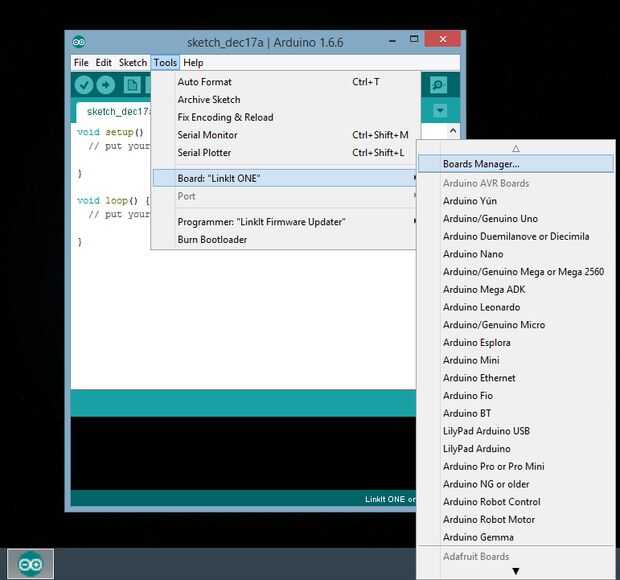Expand the Board: "LinkIt ONE" submenu
Screen dimensions: 620x580
(284, 178)
